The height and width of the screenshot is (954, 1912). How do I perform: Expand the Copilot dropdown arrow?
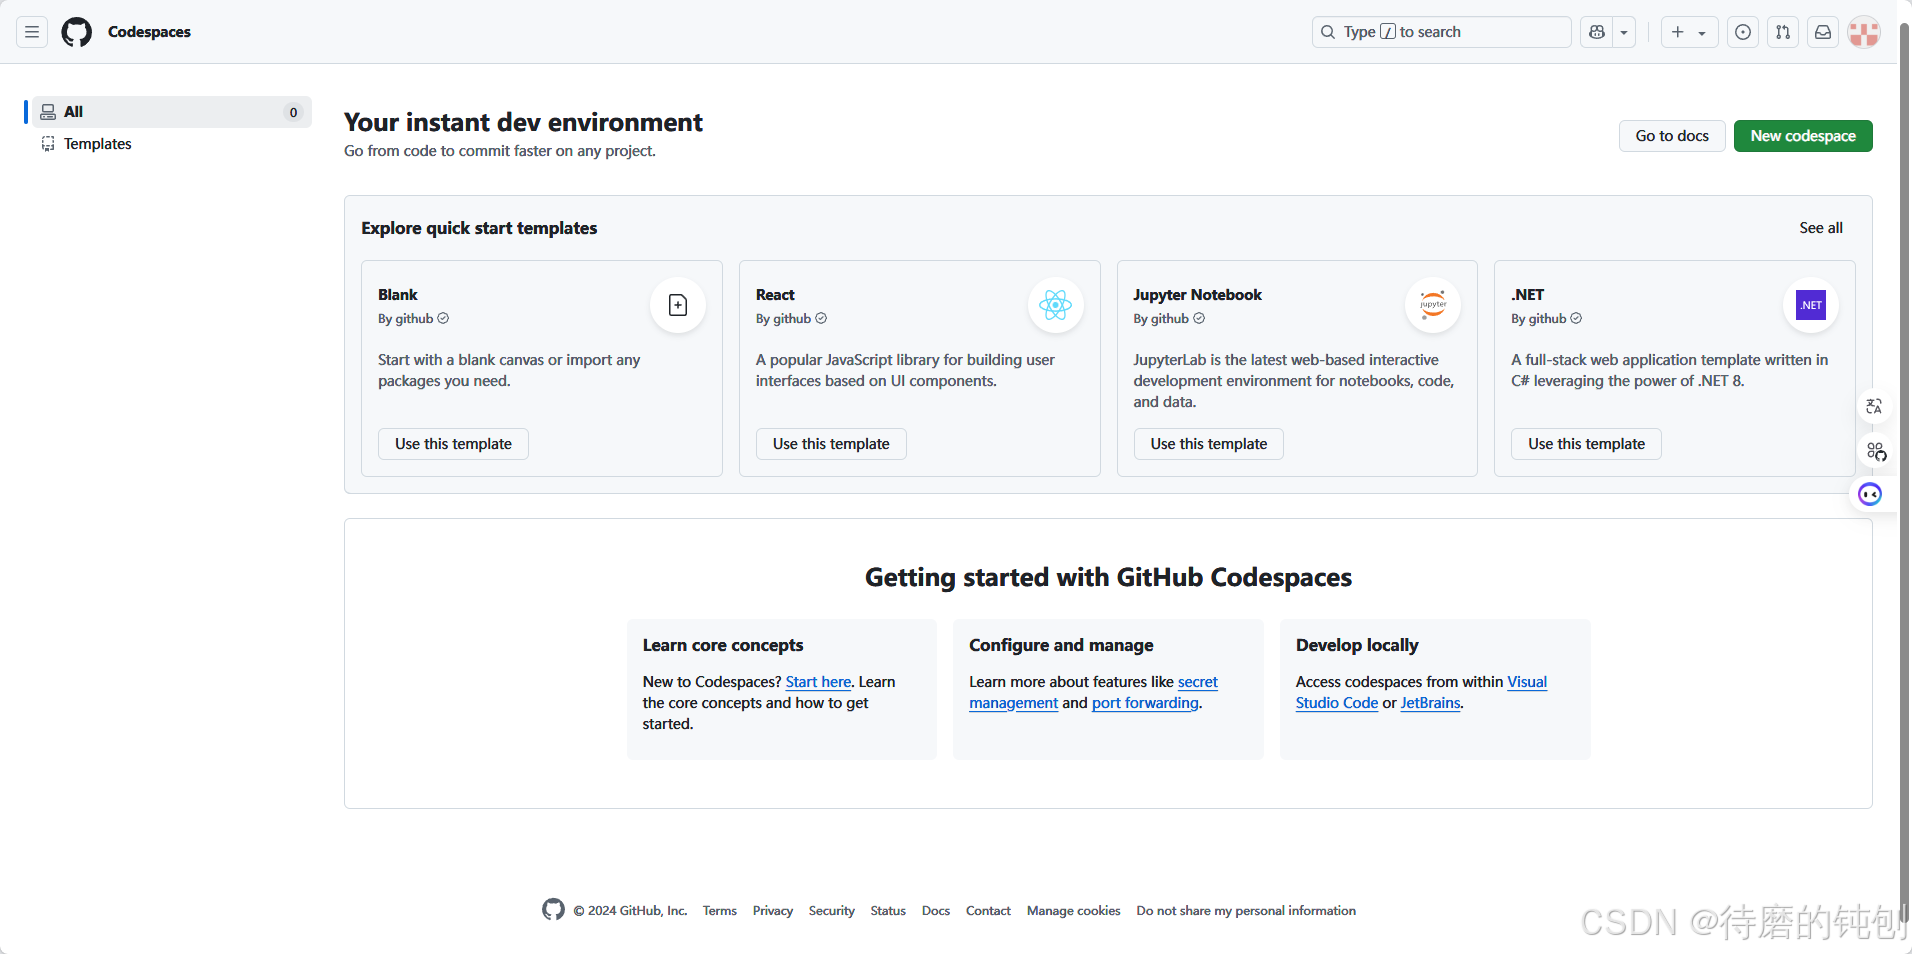(x=1624, y=32)
